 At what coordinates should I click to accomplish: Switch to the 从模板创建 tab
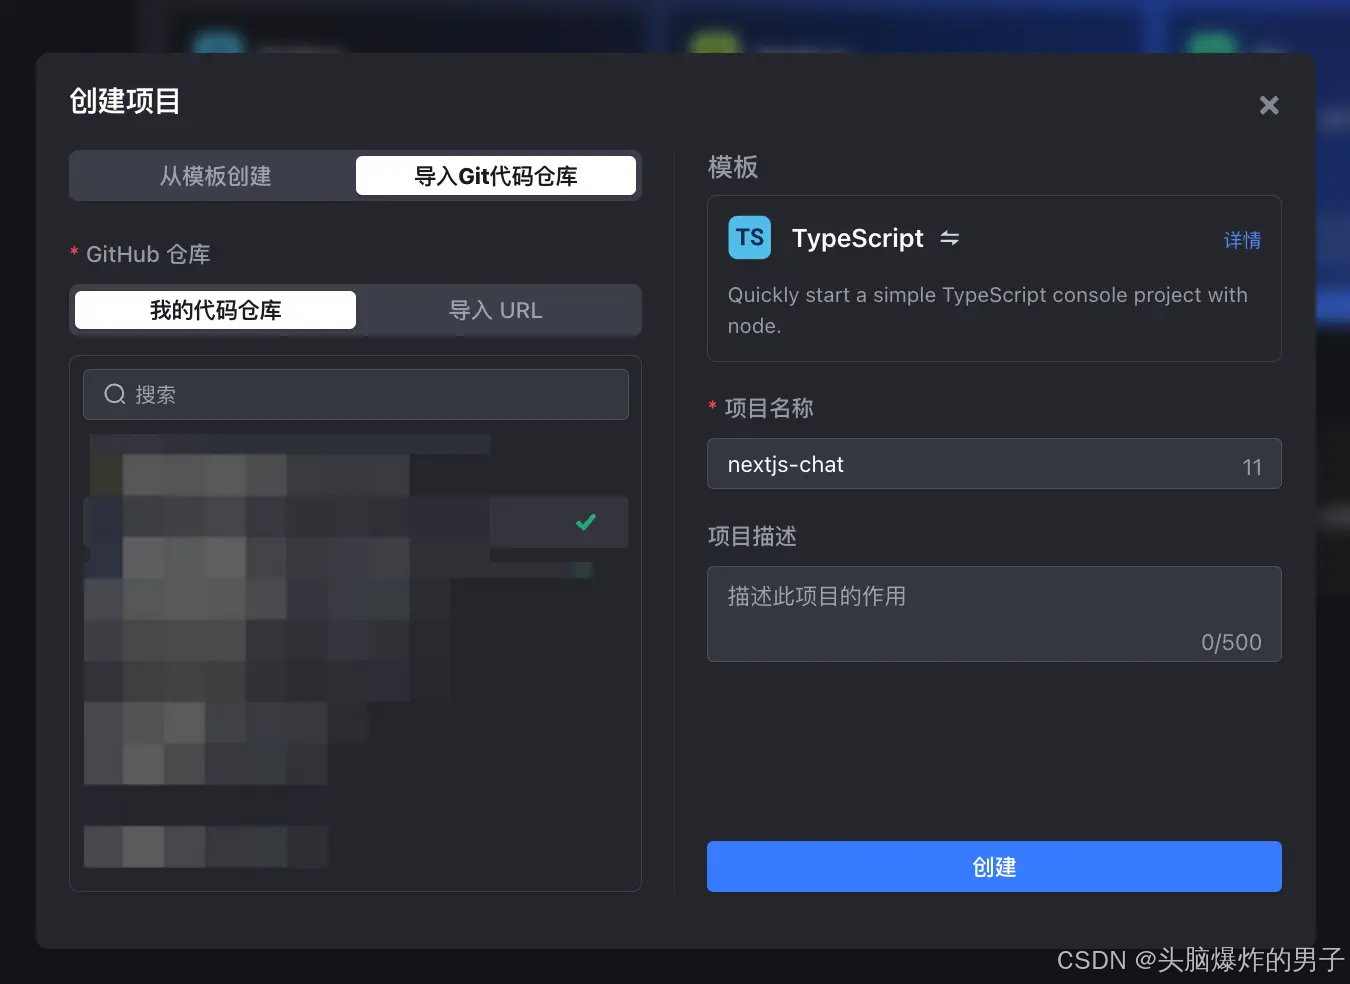[214, 175]
